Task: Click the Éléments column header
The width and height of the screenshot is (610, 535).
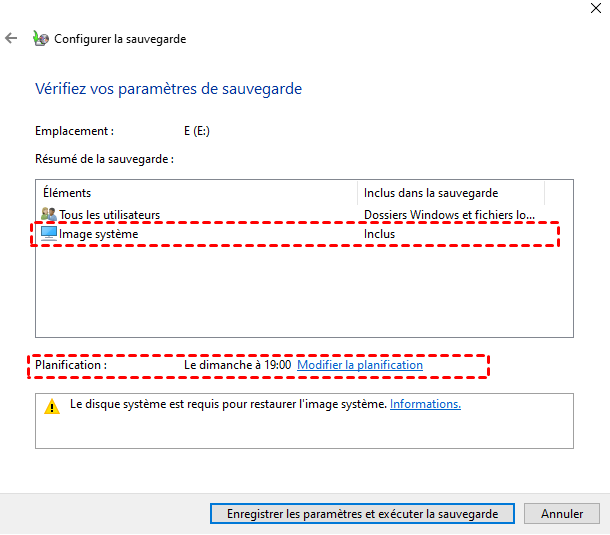Action: tap(68, 193)
